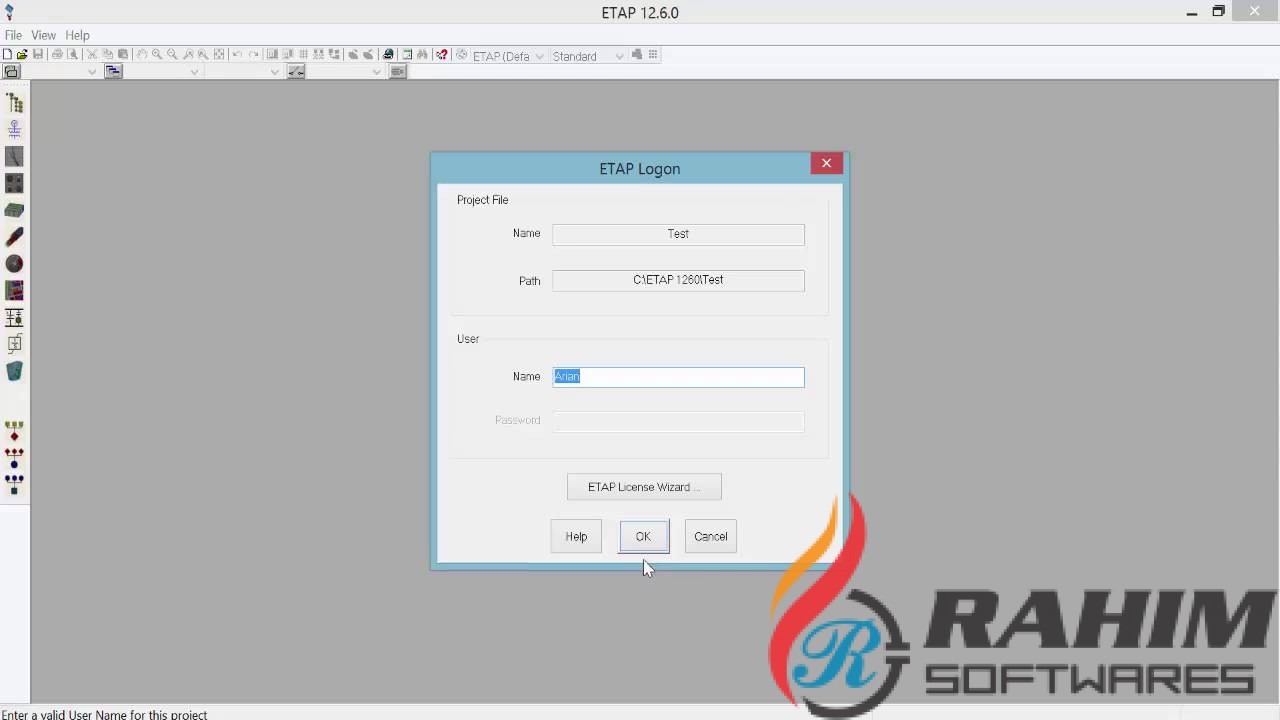Screen dimensions: 1280x720
Task: Click the Undo arrow icon
Action: 236,55
